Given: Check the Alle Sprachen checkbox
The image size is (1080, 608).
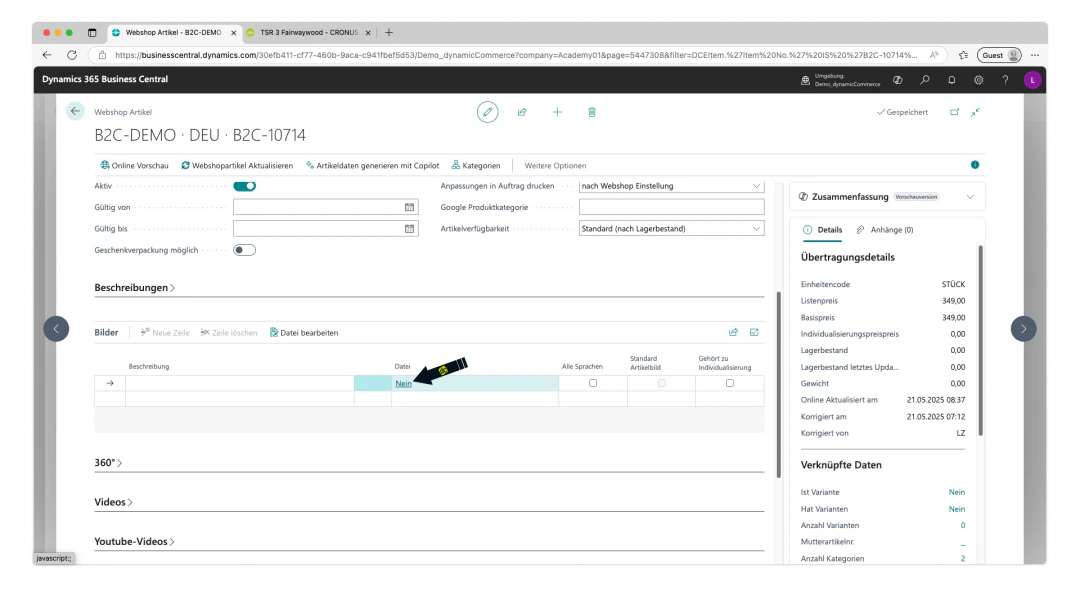Looking at the screenshot, I should pyautogui.click(x=592, y=383).
